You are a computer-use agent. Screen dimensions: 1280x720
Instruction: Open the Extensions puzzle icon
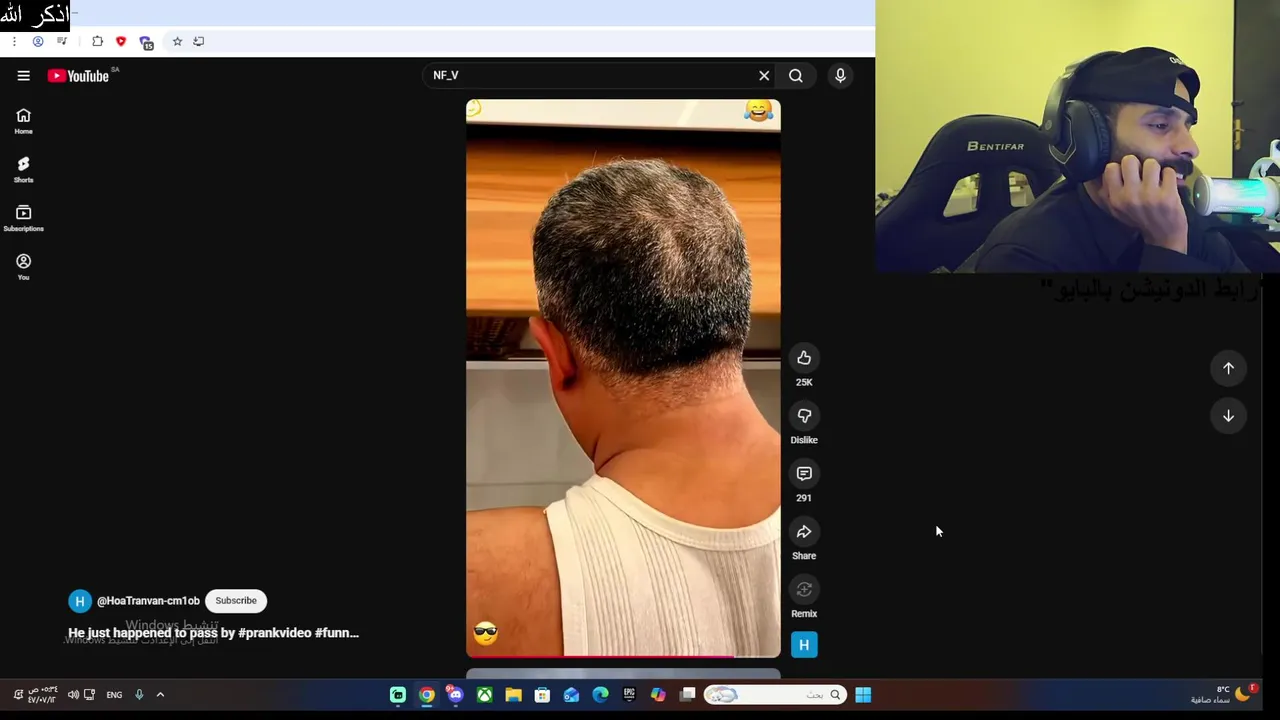pos(97,42)
